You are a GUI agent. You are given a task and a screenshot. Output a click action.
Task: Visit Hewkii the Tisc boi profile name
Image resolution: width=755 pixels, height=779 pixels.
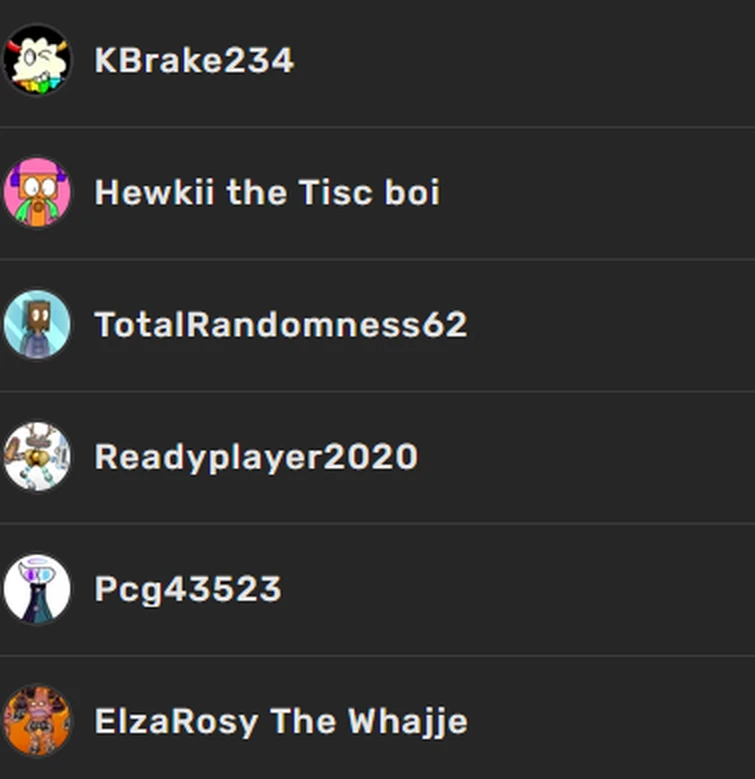point(267,192)
